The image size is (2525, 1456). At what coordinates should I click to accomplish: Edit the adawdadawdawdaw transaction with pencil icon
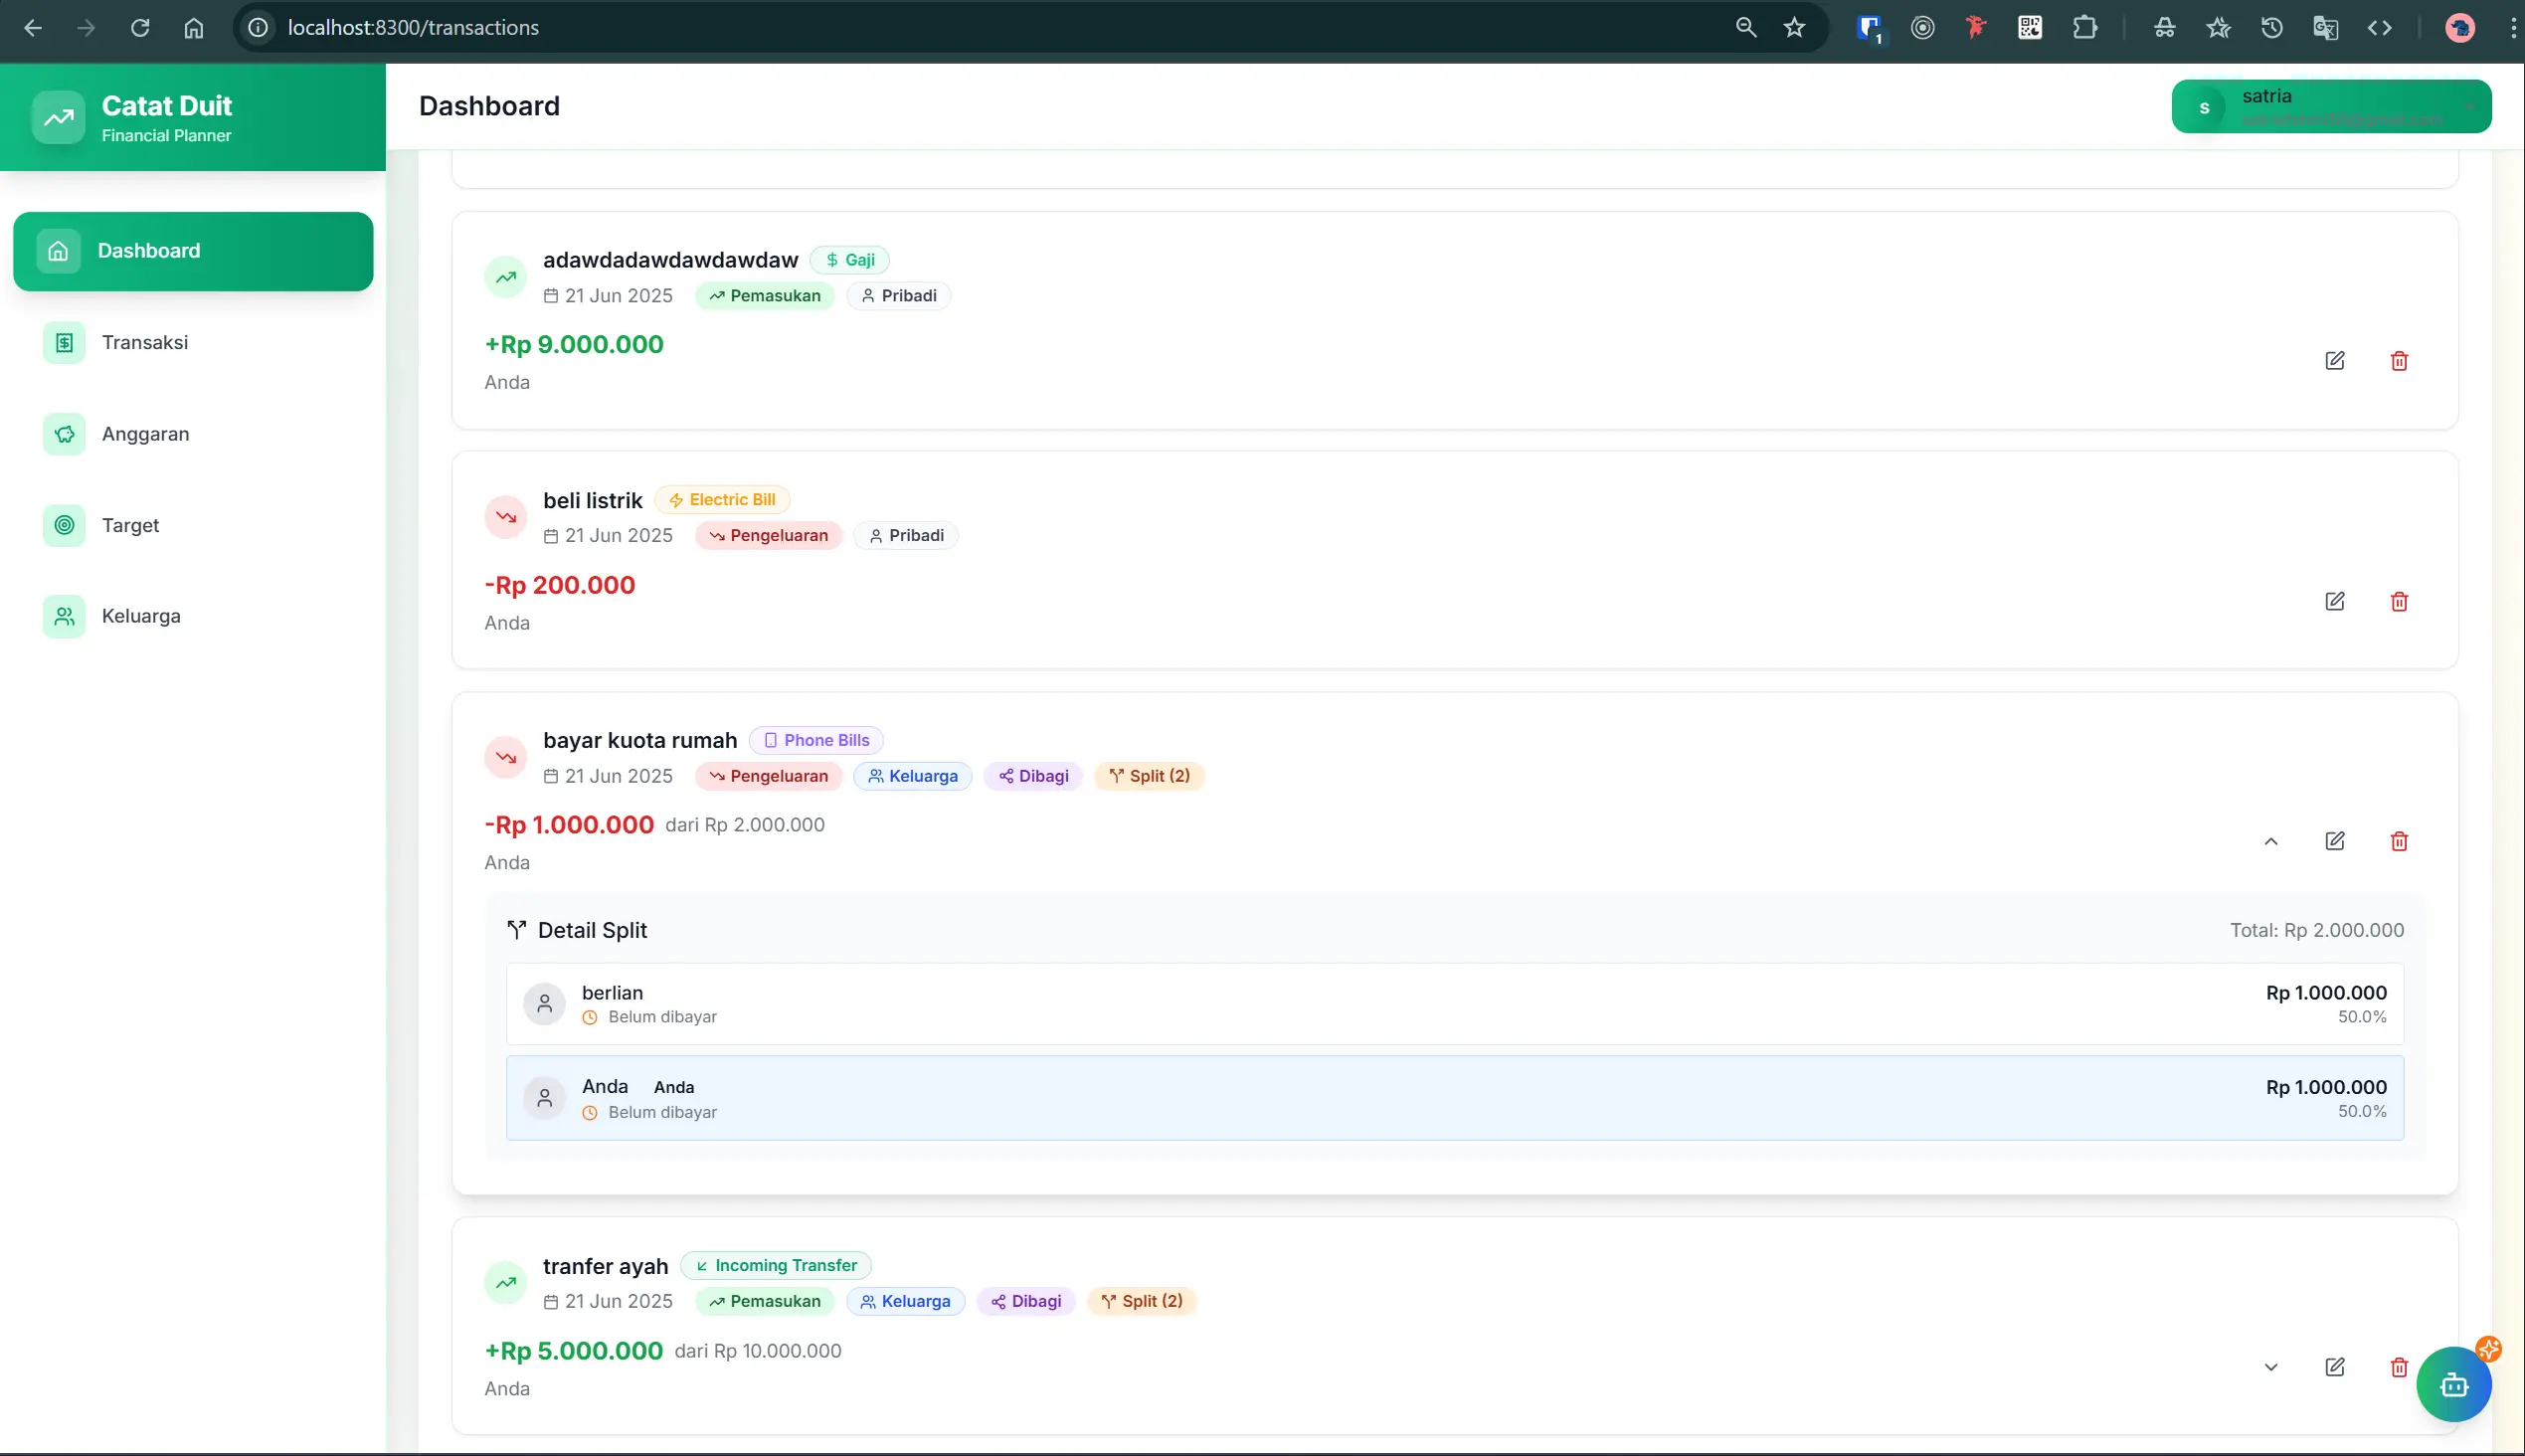[2336, 360]
